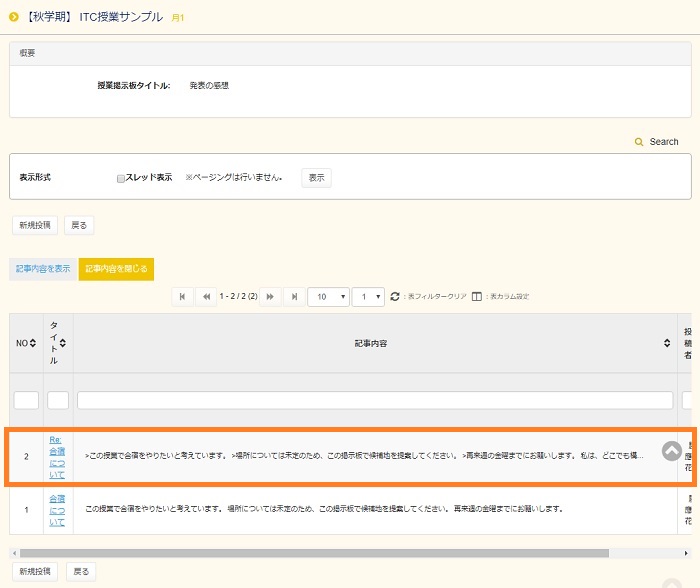
Task: Click the Search magnifier icon
Action: [x=639, y=142]
